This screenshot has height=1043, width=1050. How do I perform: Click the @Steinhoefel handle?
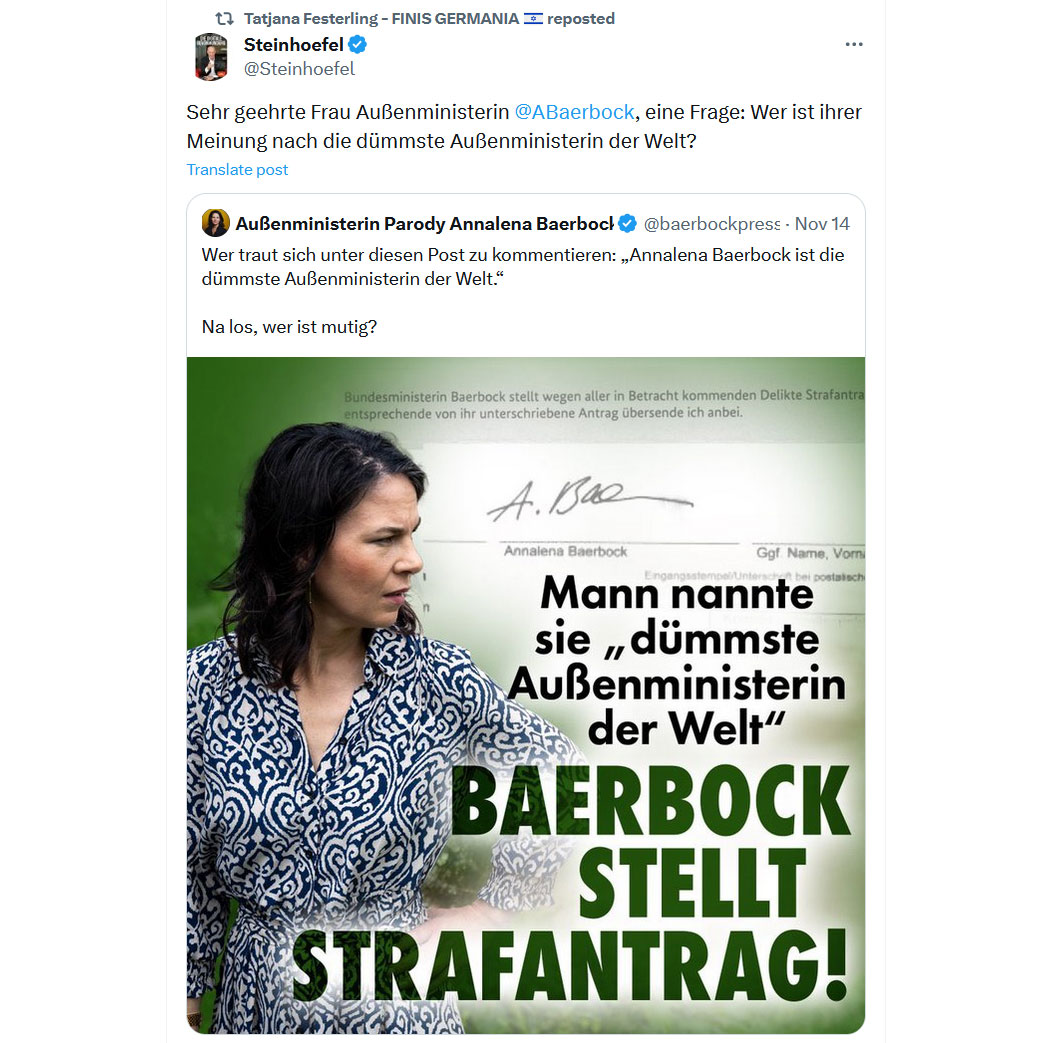point(299,69)
